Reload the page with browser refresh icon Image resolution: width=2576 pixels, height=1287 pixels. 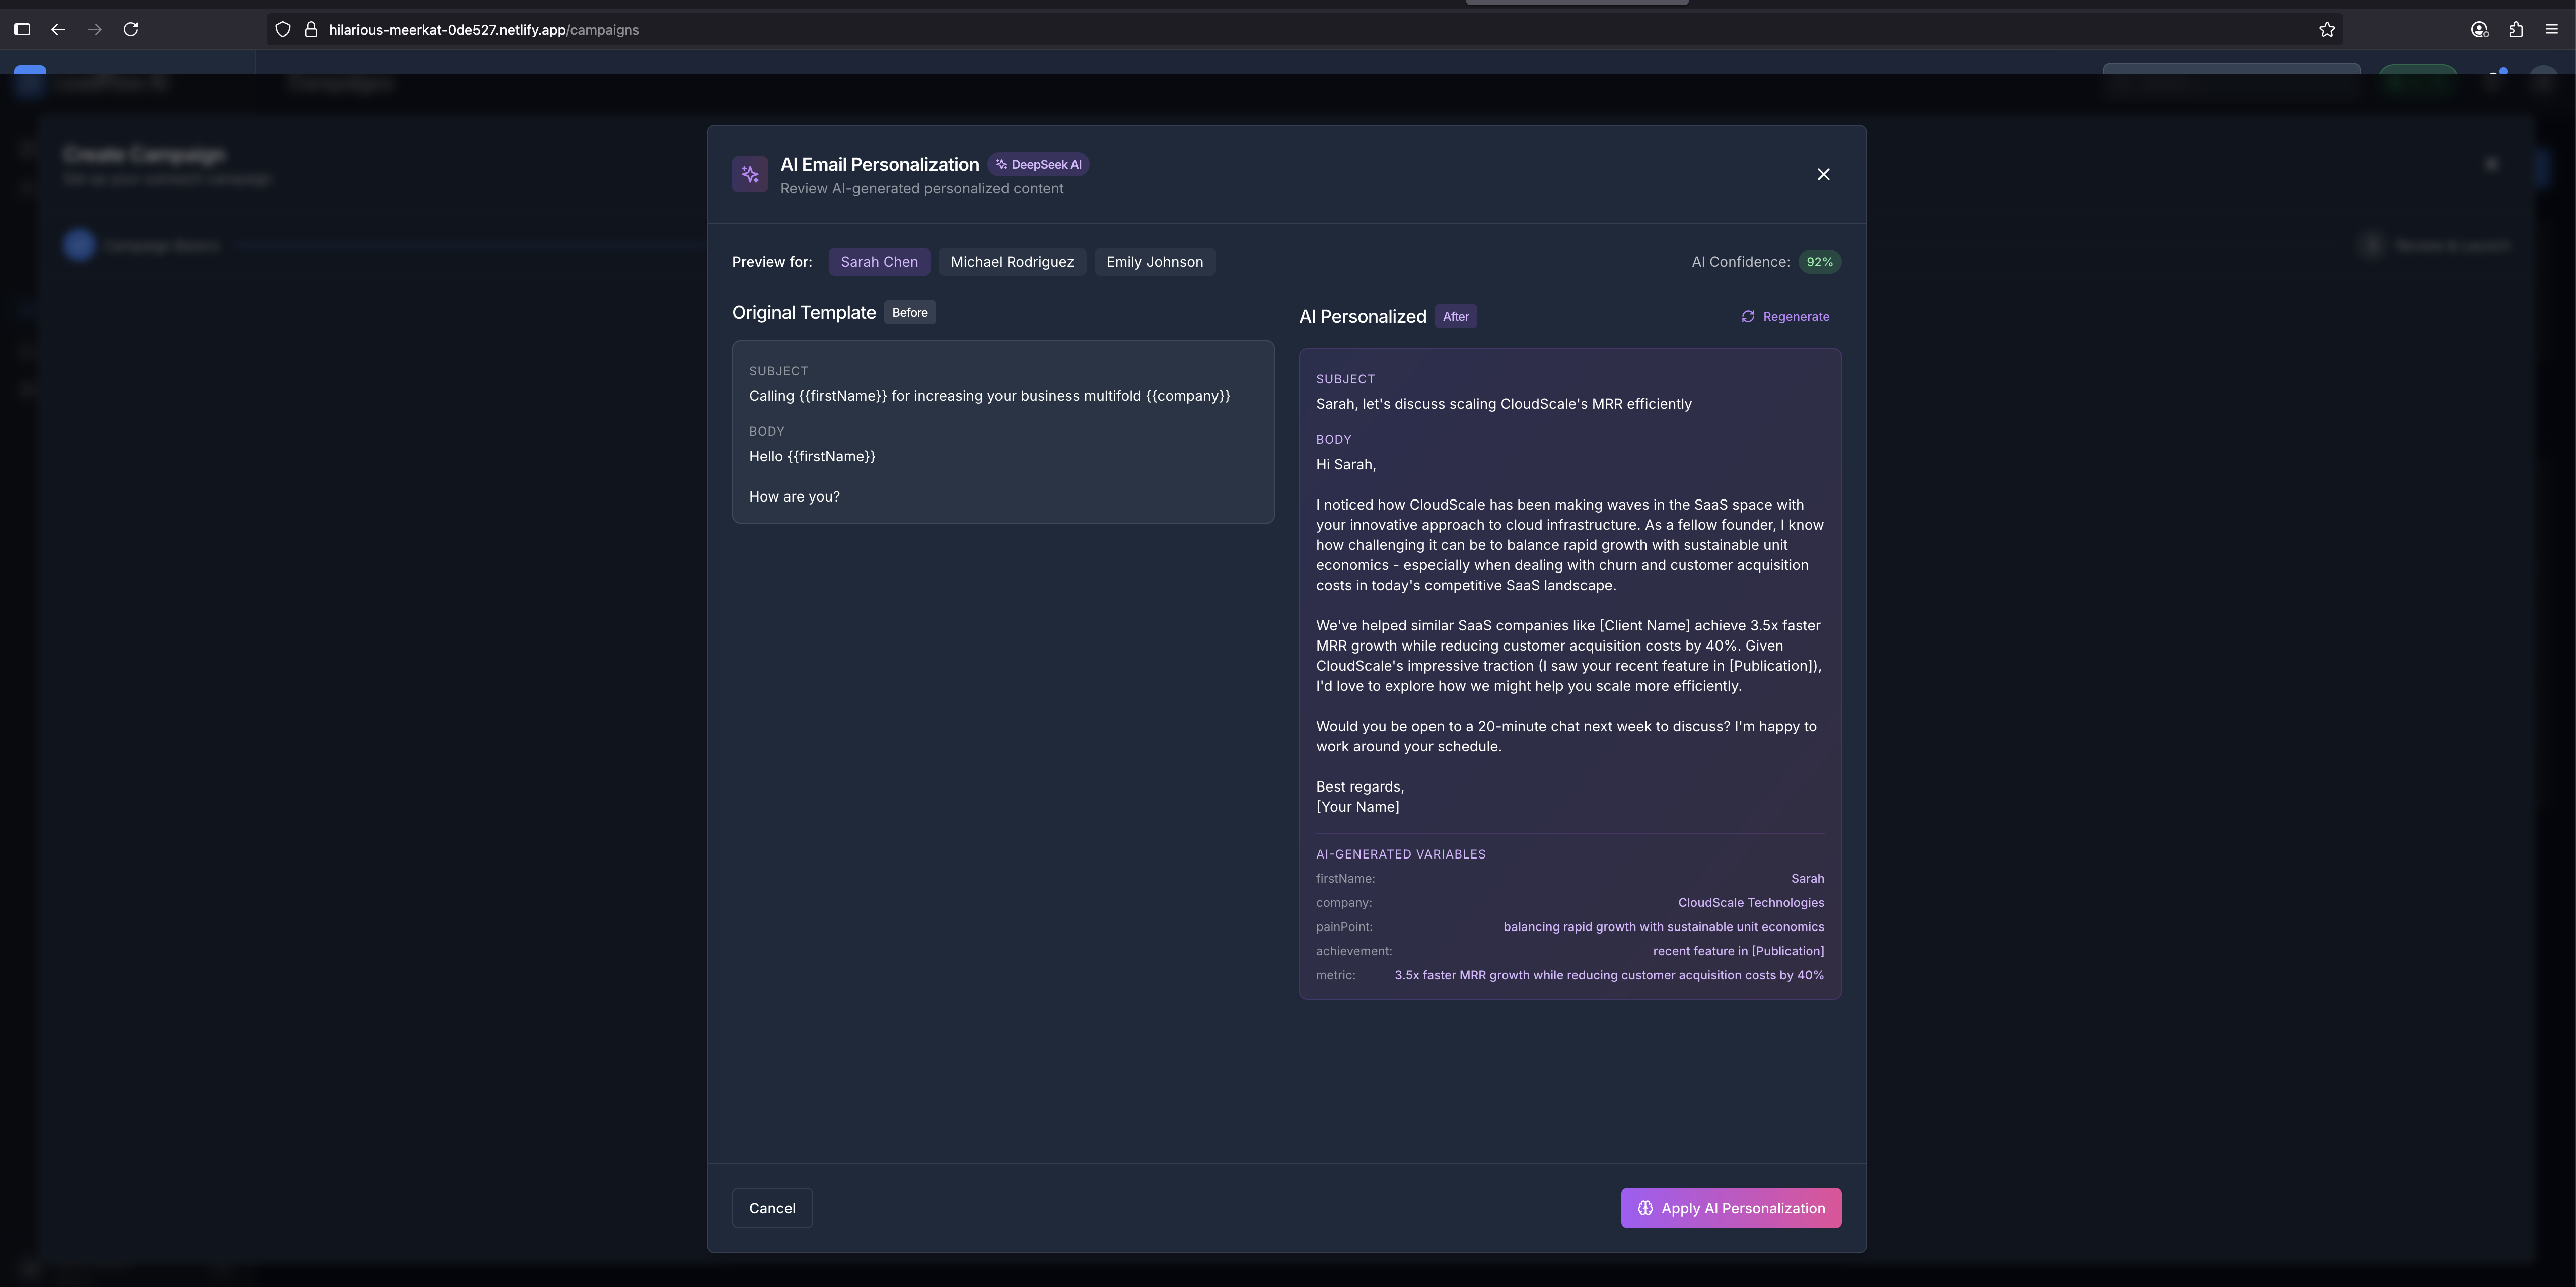click(131, 29)
